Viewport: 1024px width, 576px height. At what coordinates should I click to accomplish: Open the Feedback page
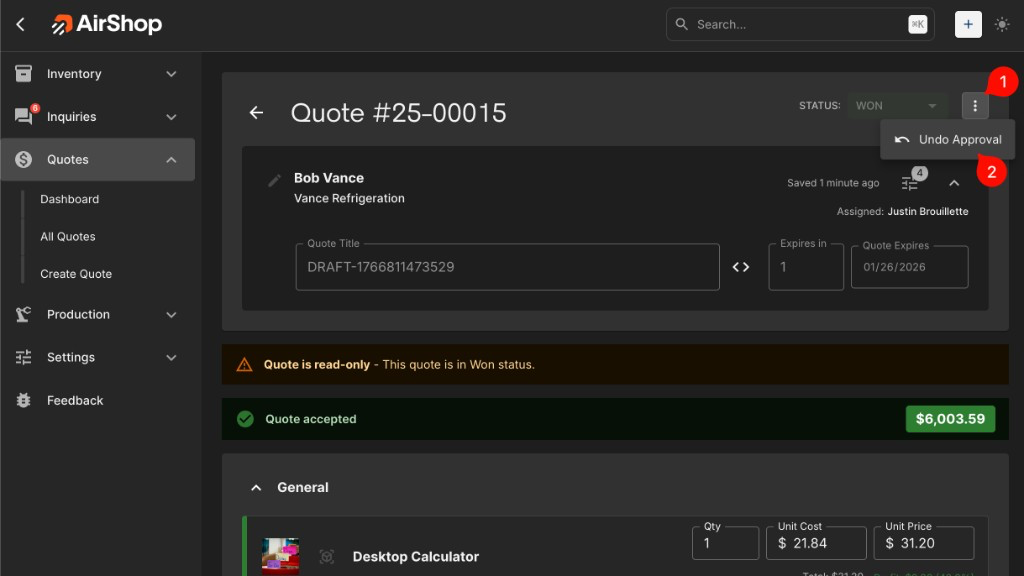point(75,401)
